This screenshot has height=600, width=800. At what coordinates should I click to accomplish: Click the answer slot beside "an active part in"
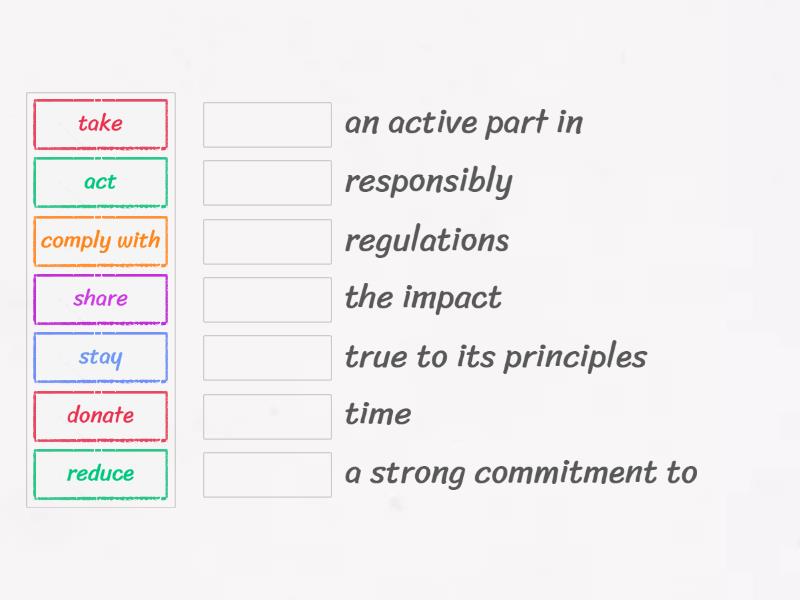click(x=266, y=124)
